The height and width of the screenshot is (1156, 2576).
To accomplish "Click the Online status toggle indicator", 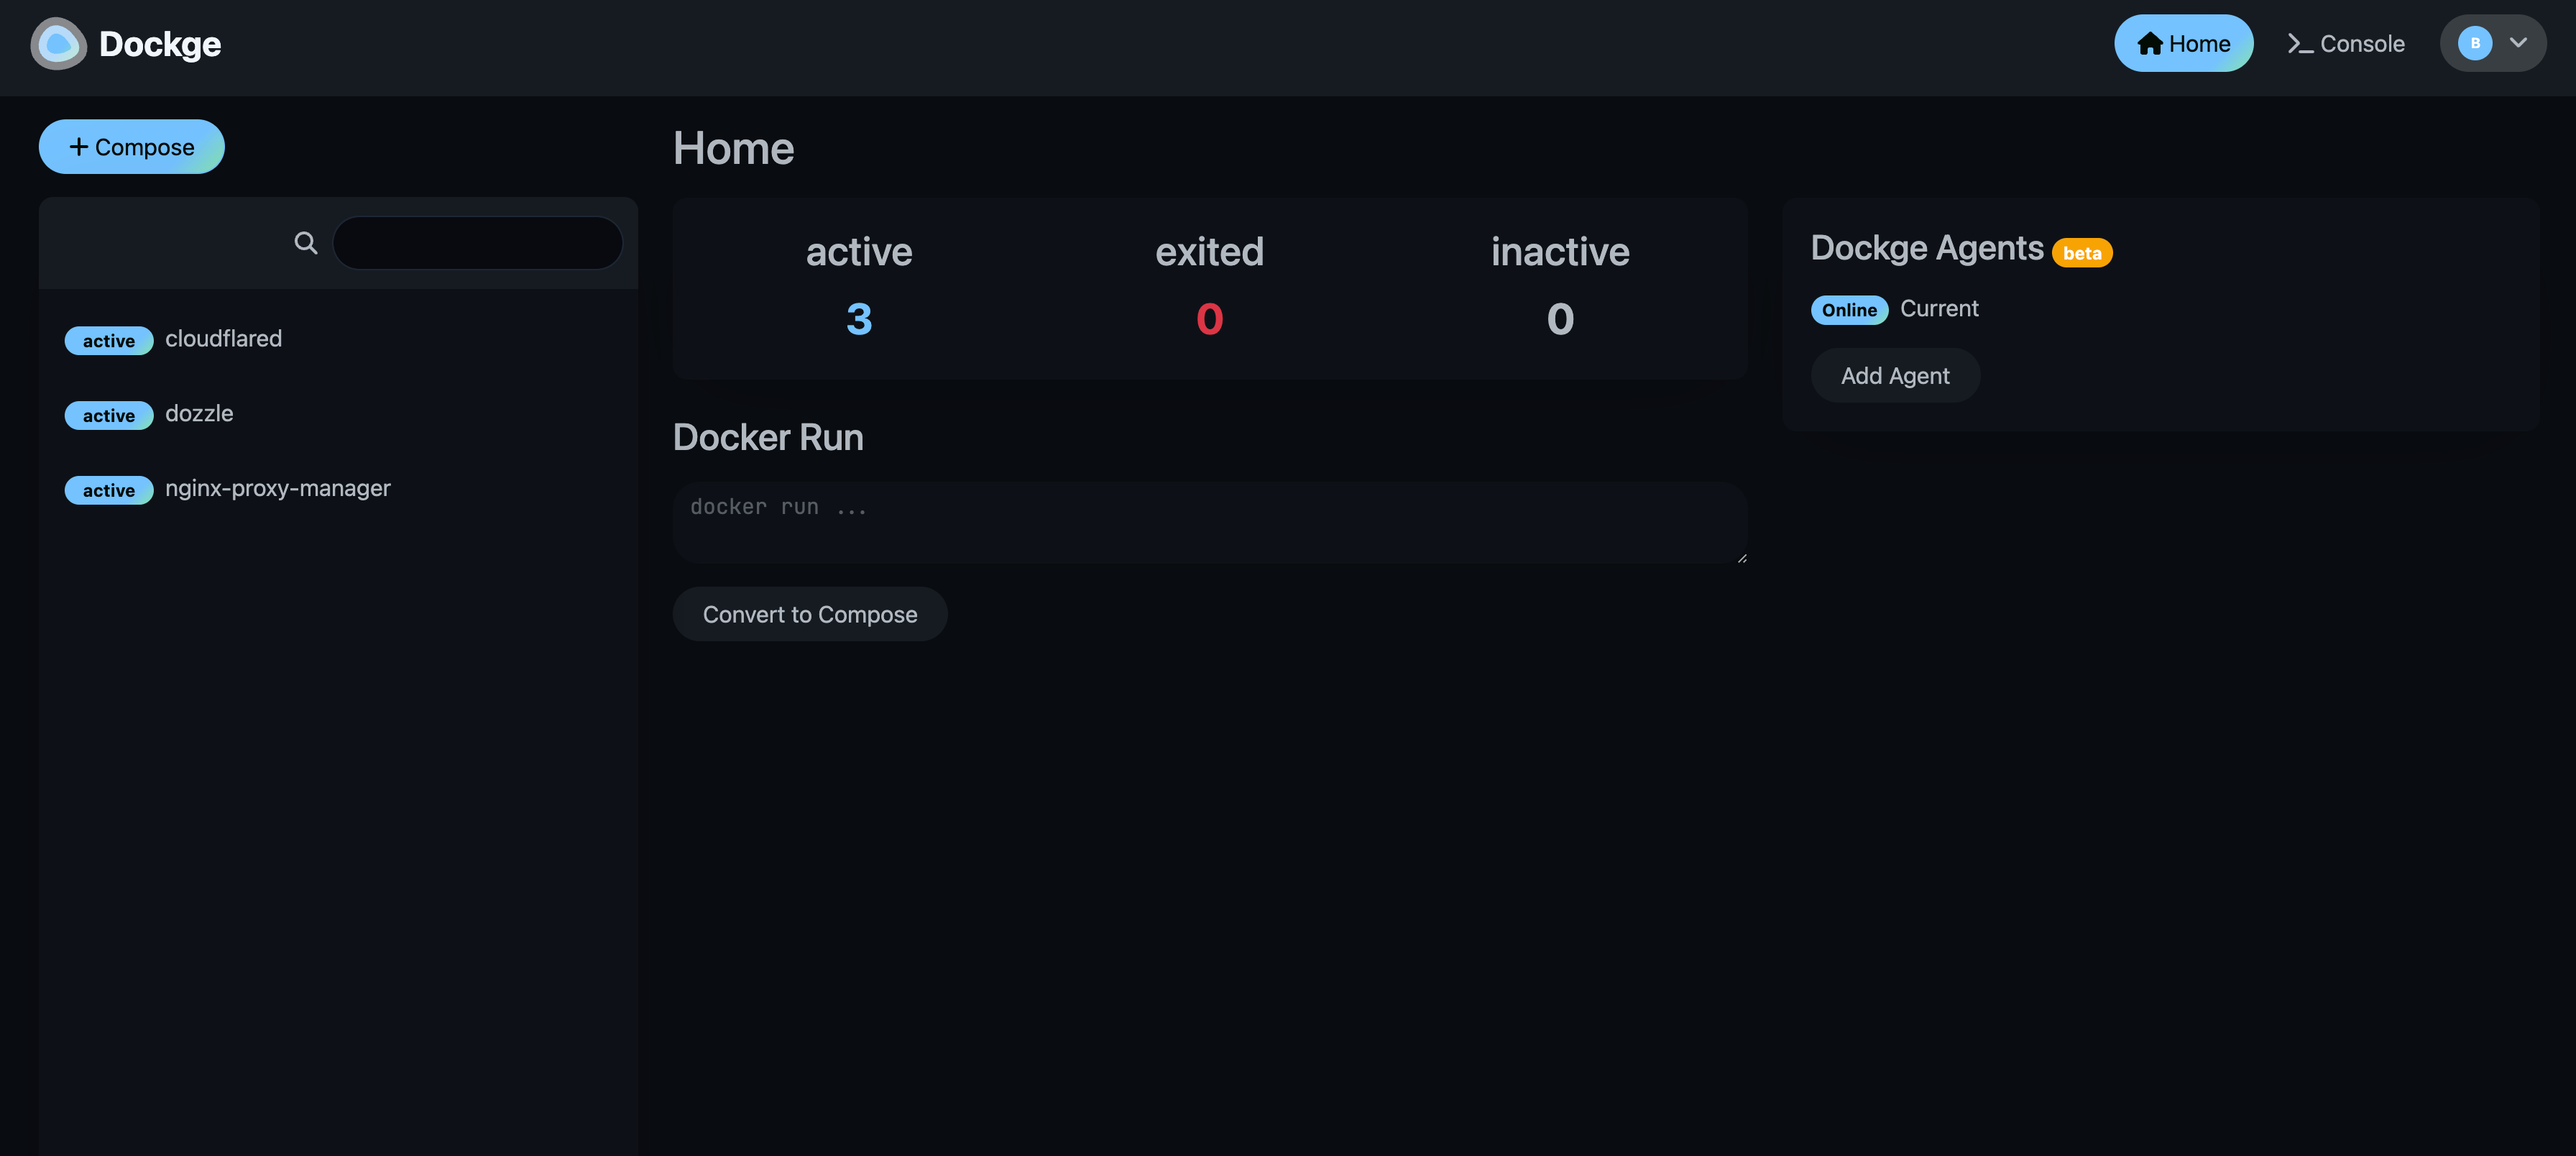I will point(1848,308).
